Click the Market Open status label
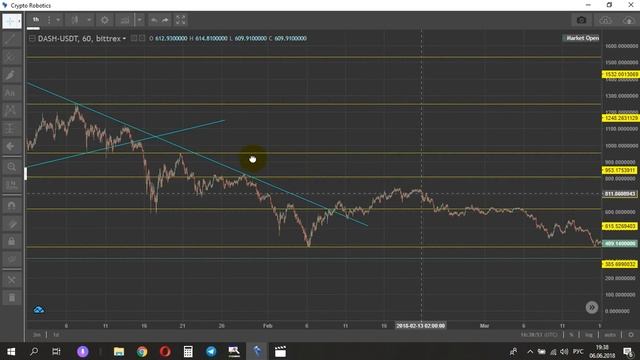 click(x=582, y=38)
